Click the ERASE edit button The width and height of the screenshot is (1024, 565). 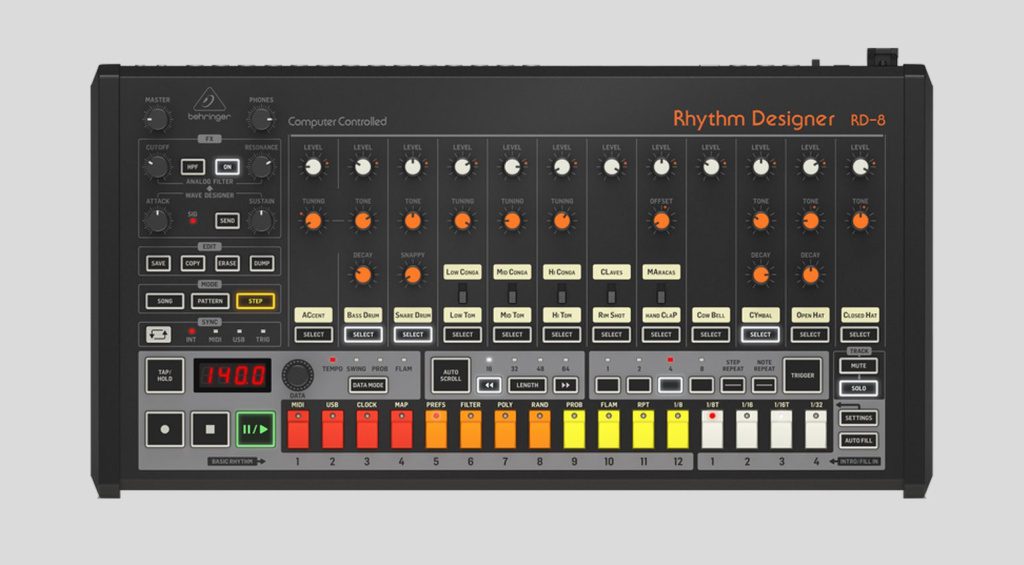pyautogui.click(x=227, y=263)
